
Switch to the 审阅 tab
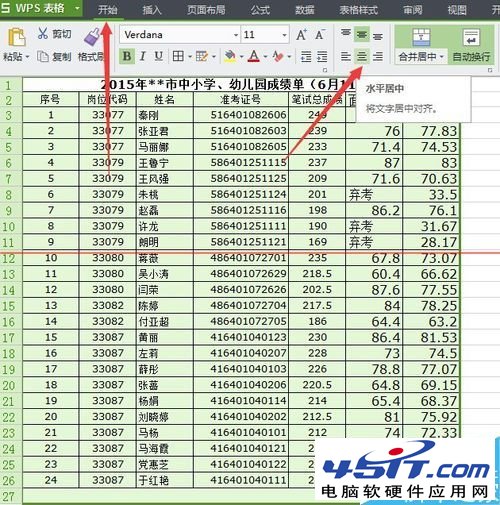(x=413, y=10)
